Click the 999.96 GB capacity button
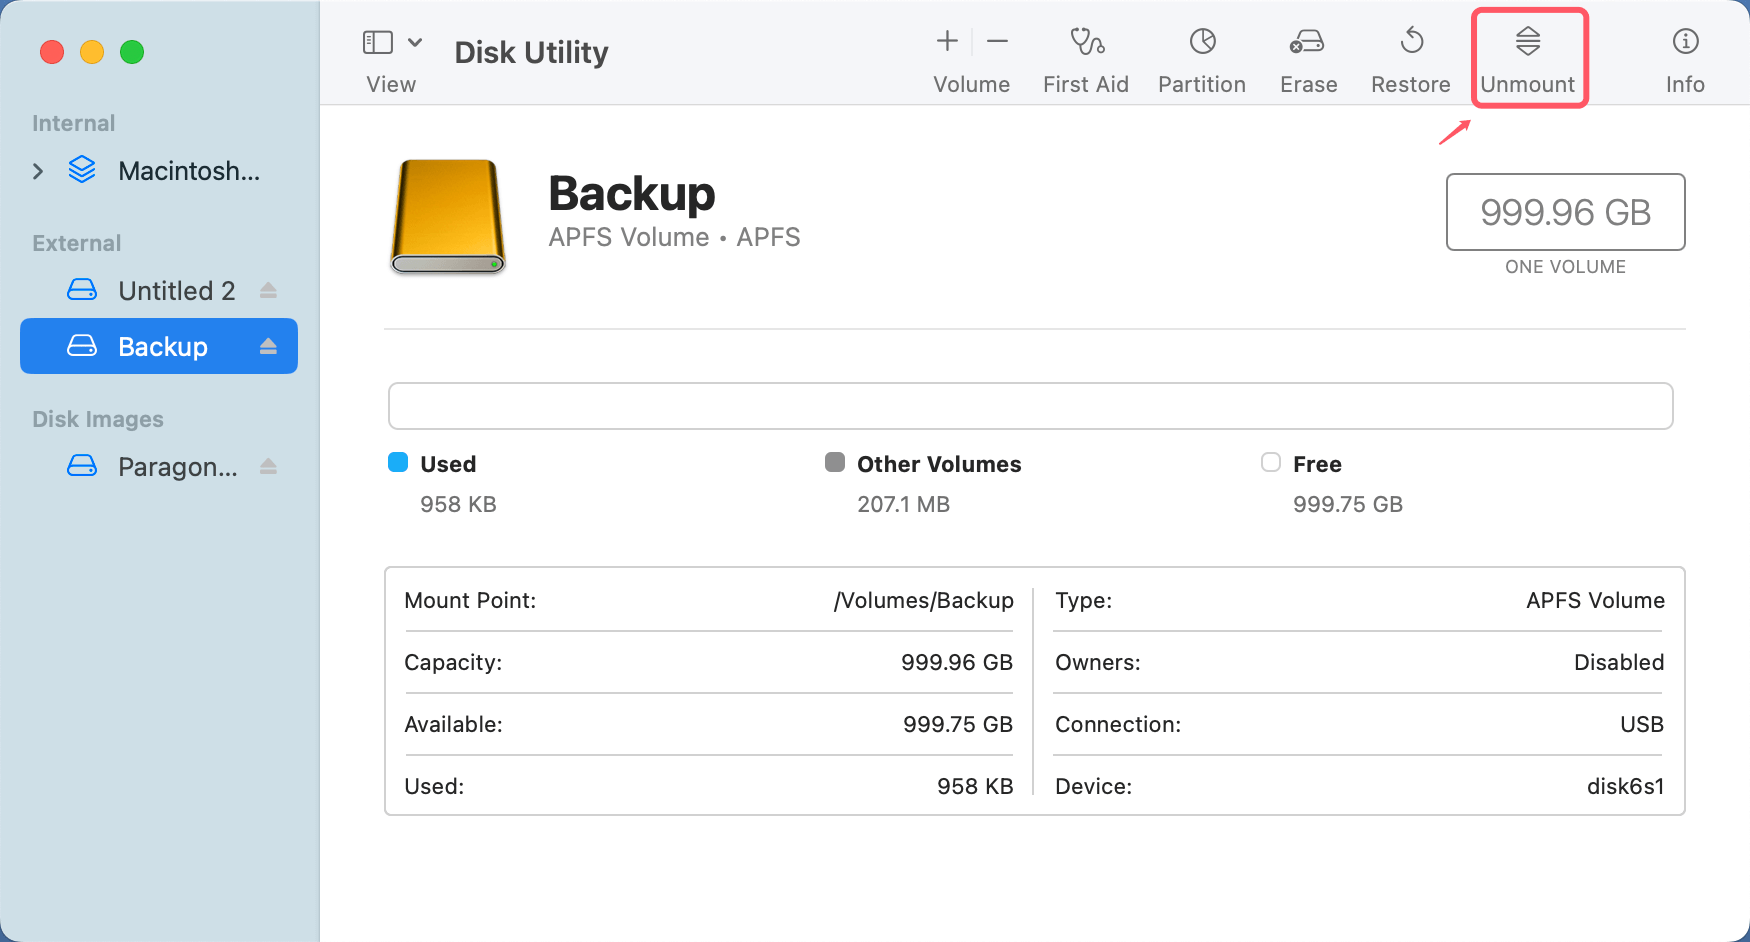The image size is (1750, 942). click(1564, 212)
